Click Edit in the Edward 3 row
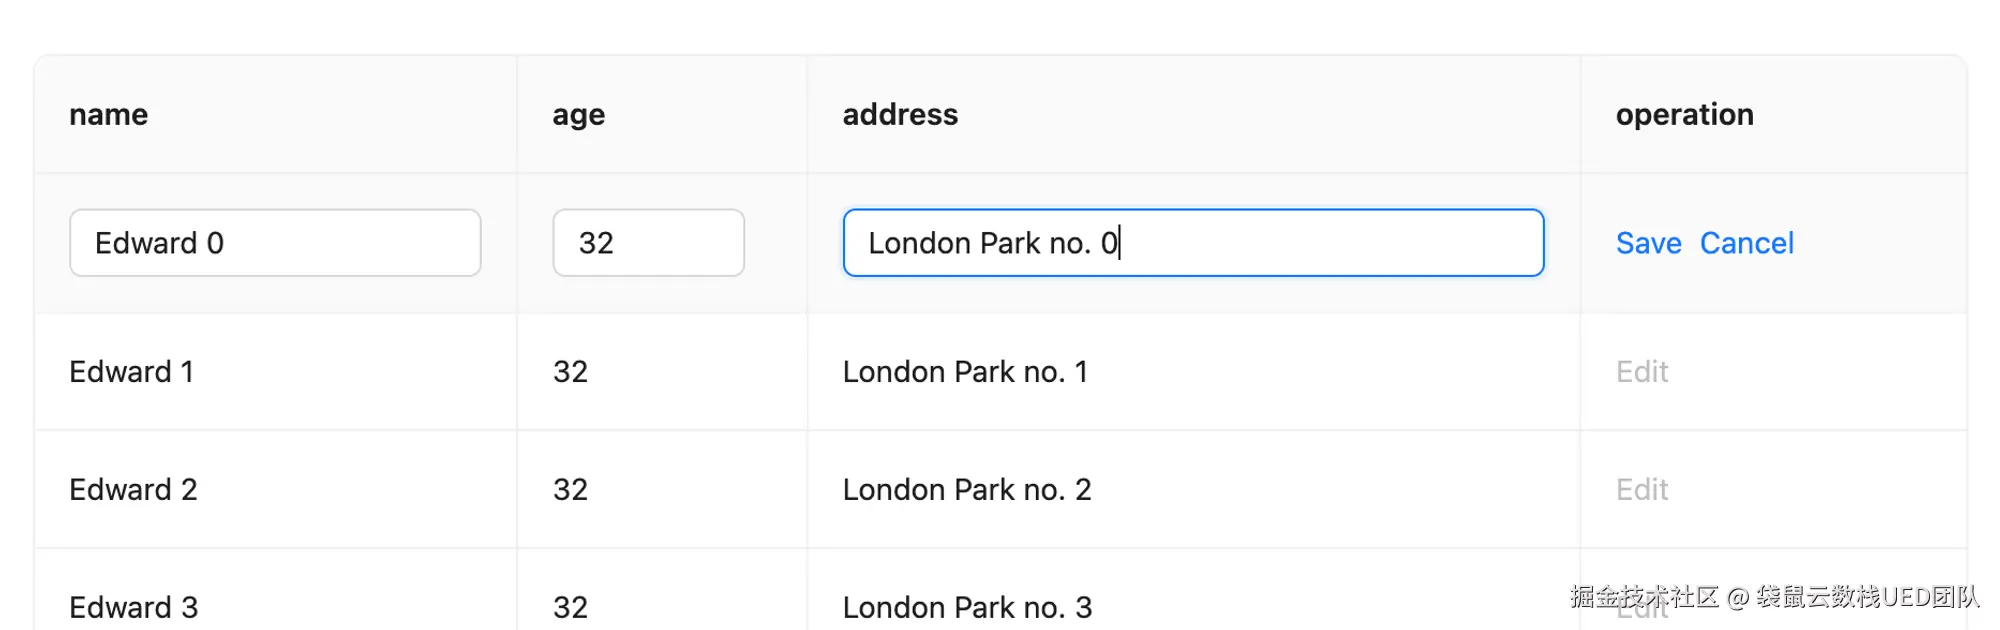The image size is (2000, 630). tap(1642, 608)
